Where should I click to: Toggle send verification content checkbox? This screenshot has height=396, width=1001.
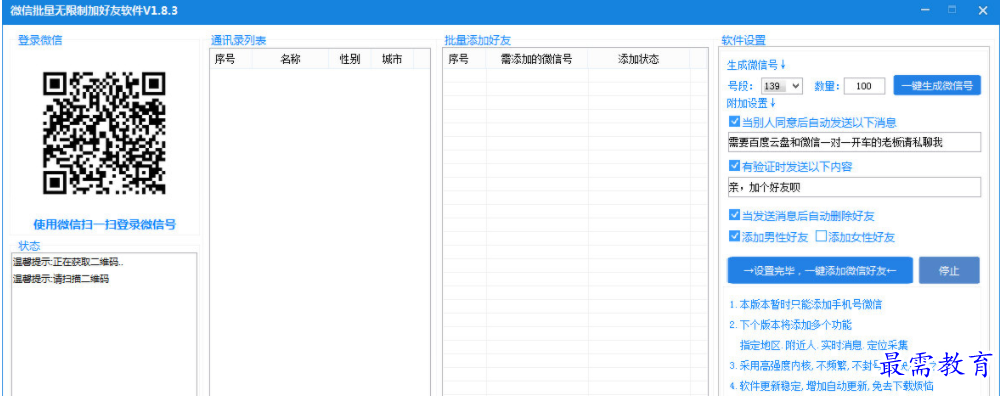point(734,167)
